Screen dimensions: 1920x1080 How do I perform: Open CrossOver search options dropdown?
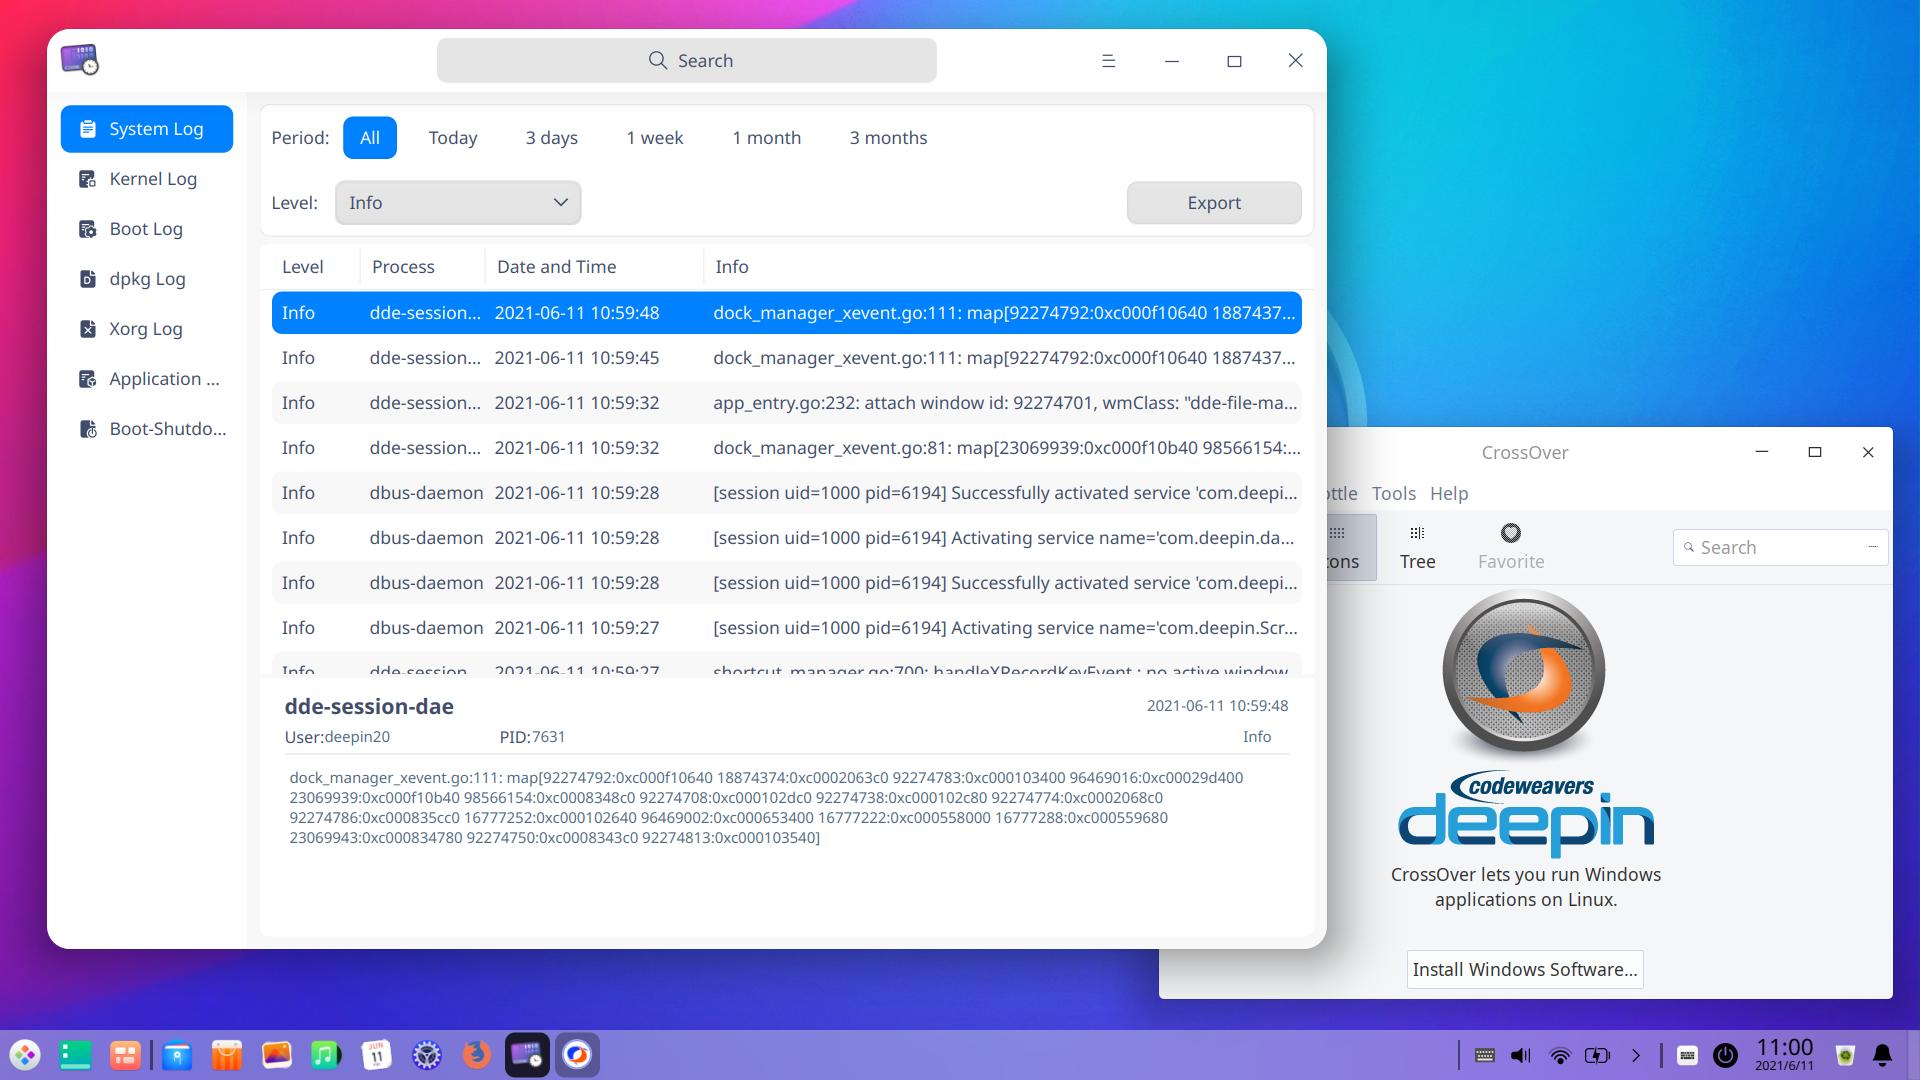point(1872,547)
